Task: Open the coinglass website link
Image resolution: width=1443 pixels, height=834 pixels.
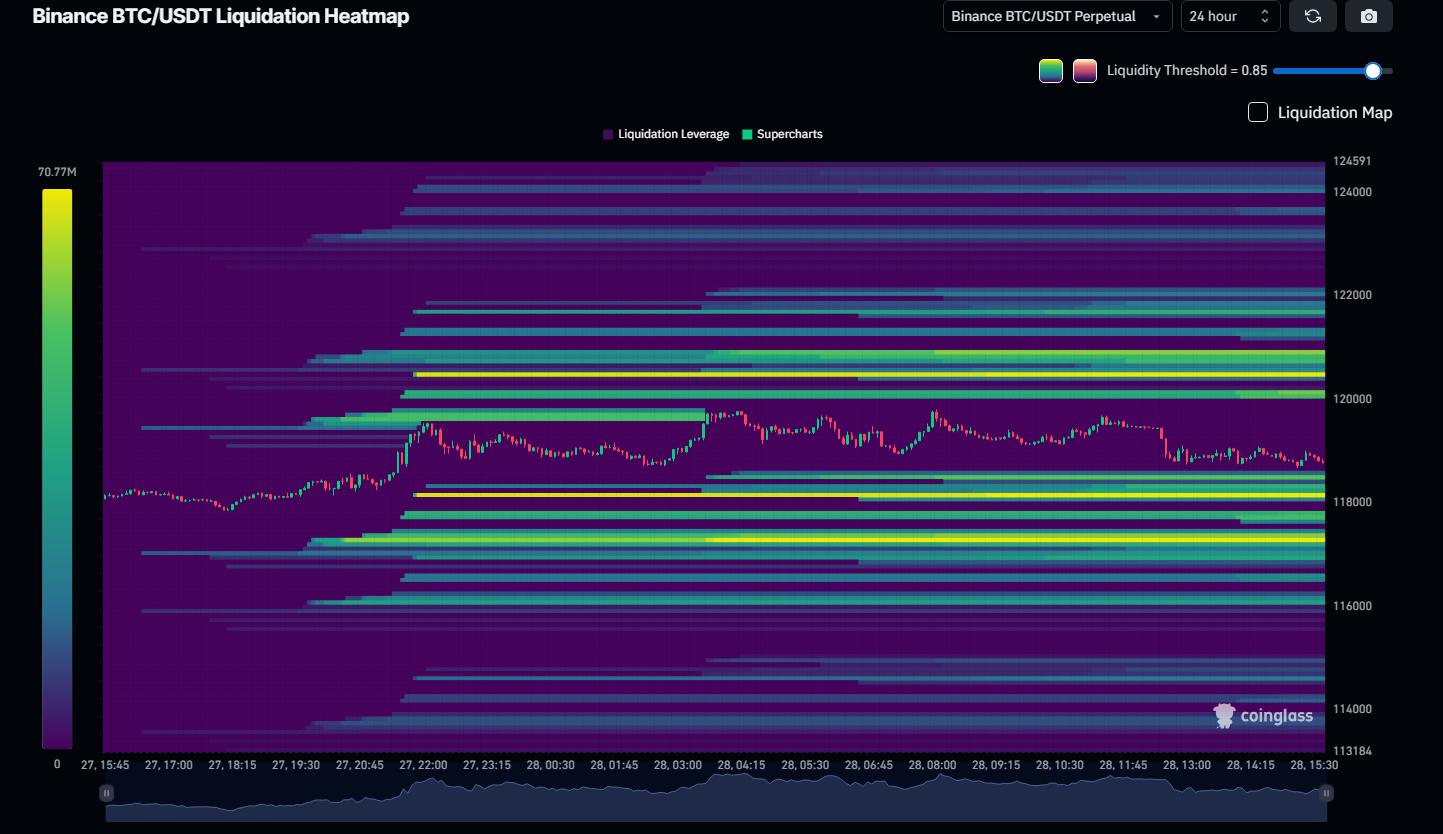Action: click(x=1264, y=715)
